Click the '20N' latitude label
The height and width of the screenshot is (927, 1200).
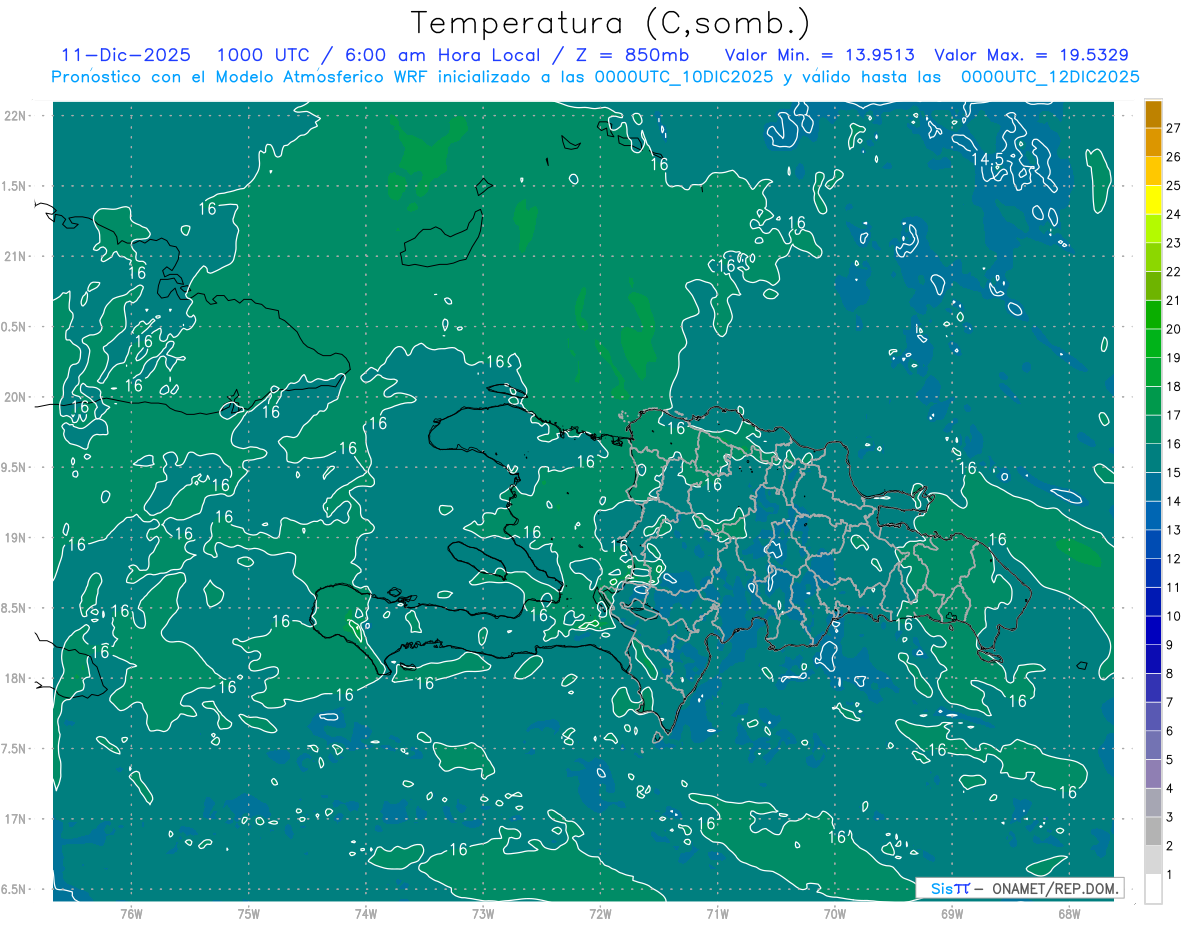[x=16, y=397]
